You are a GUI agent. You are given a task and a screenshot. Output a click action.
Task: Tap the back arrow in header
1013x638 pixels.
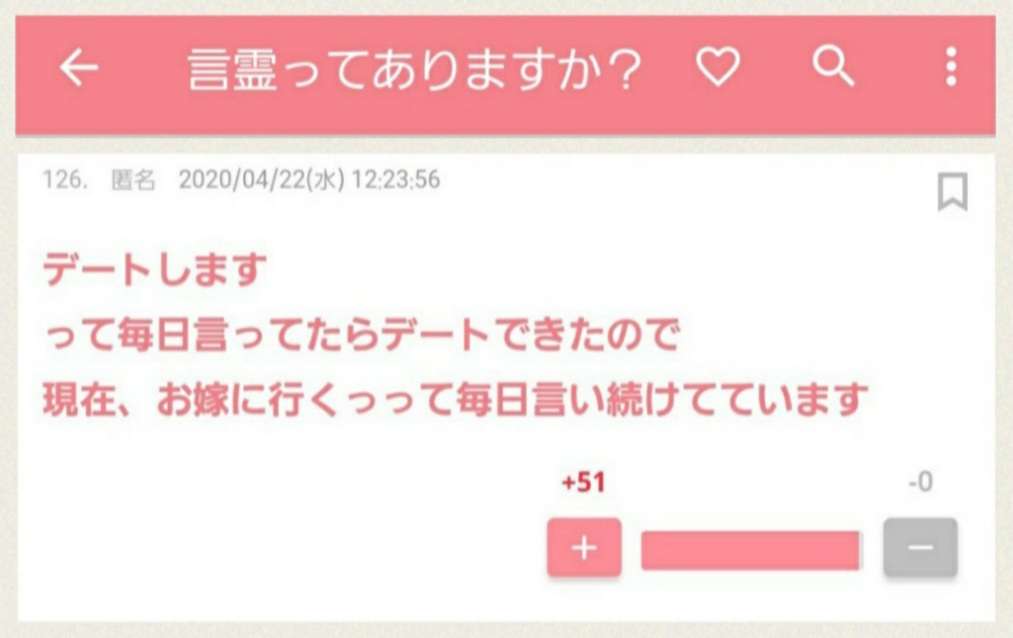[79, 67]
